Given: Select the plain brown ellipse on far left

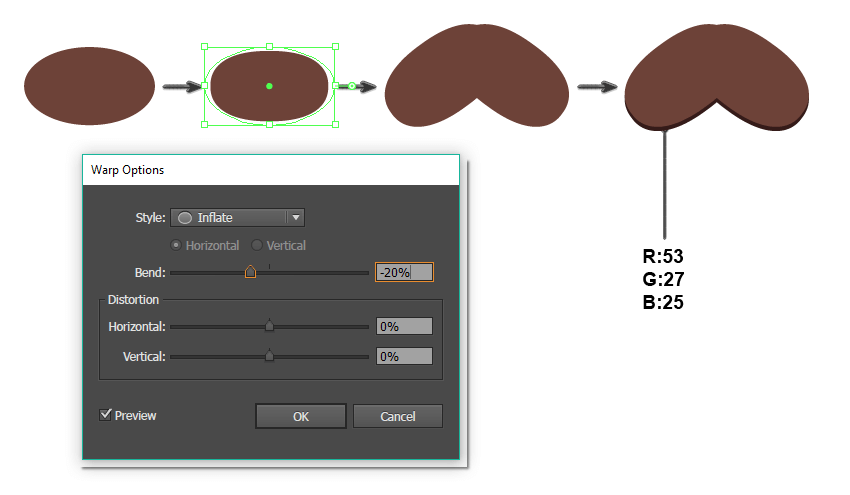Looking at the screenshot, I should pyautogui.click(x=89, y=86).
